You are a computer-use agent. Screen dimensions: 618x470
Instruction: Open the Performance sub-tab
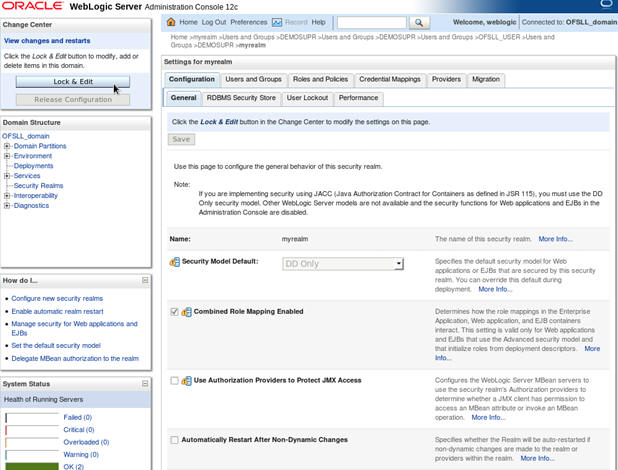coord(358,98)
